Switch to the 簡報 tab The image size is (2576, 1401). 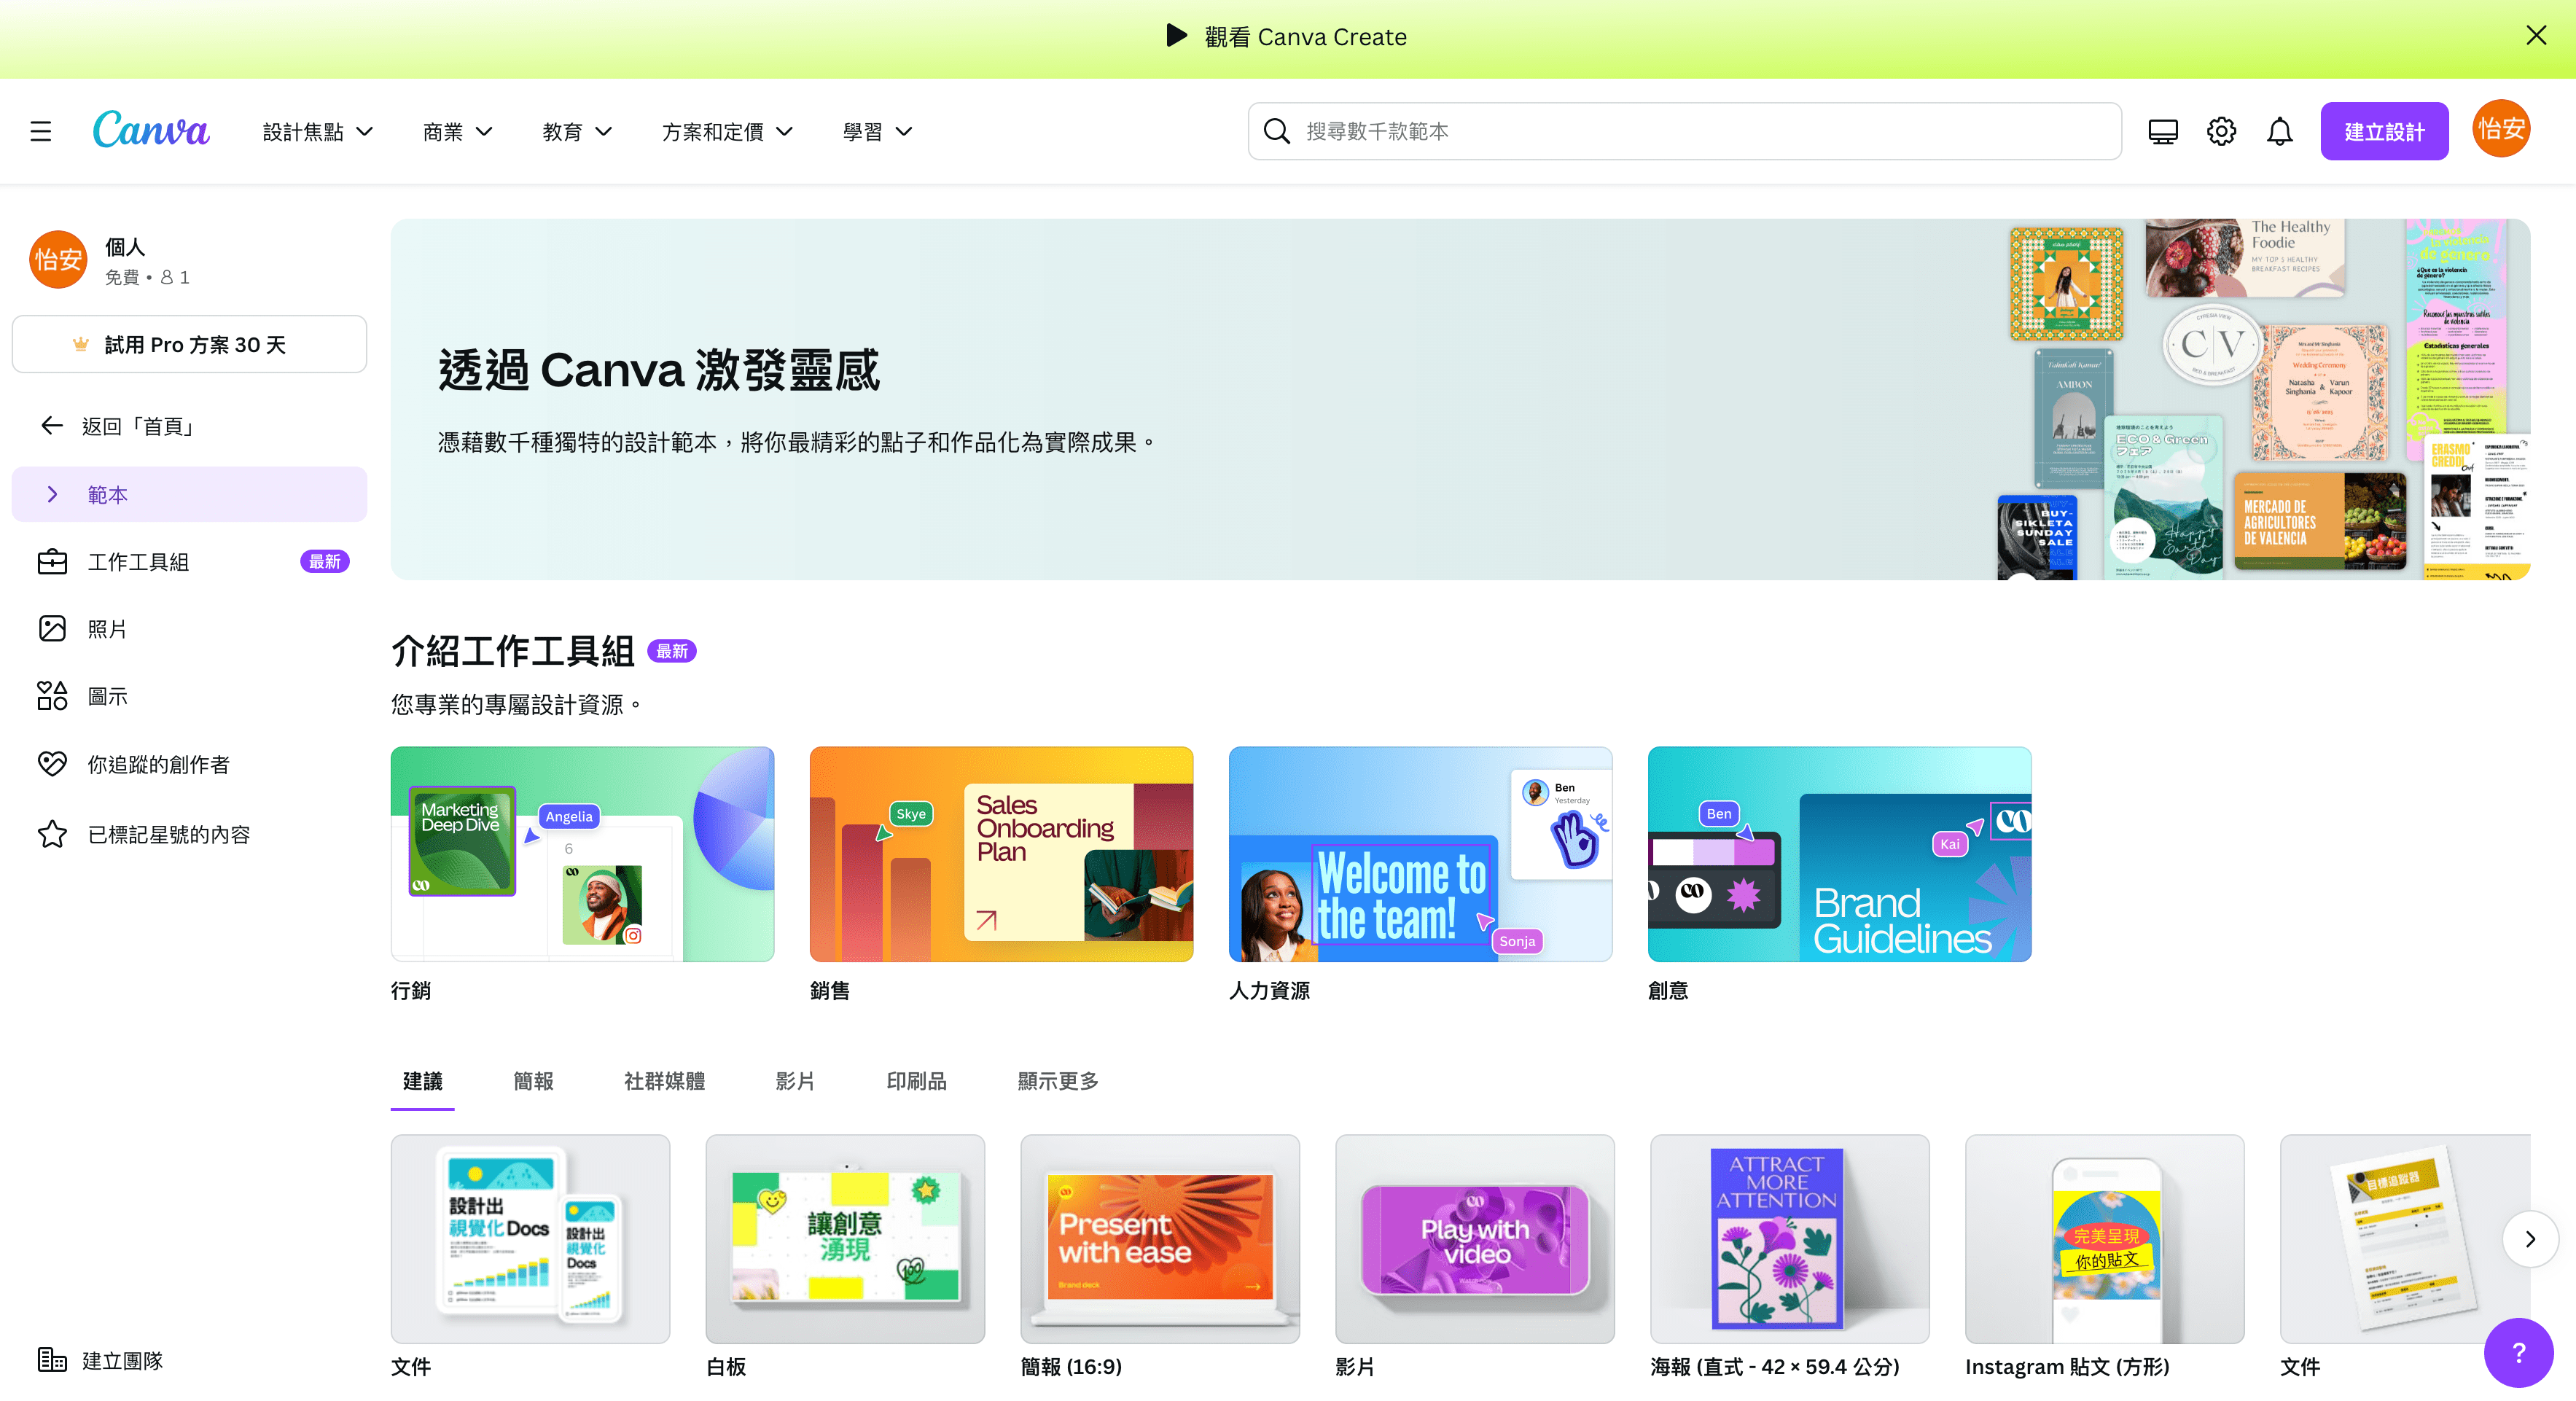tap(533, 1081)
